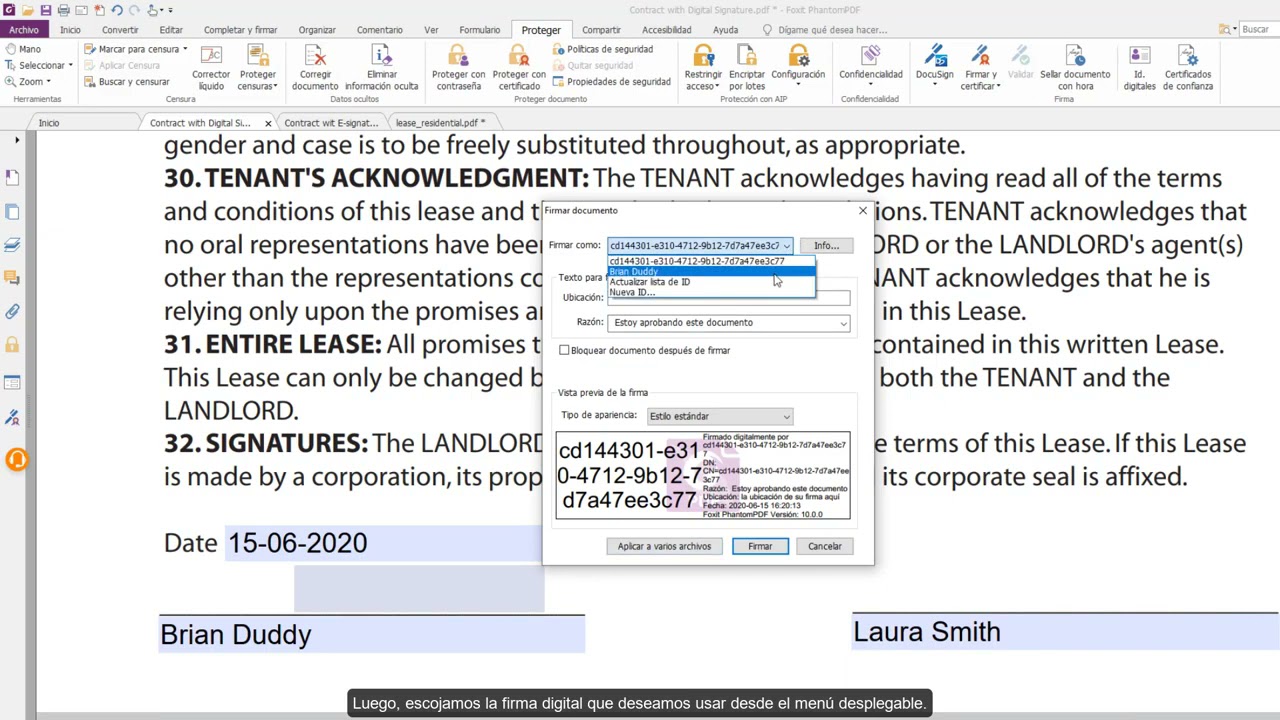Click the Info... button
1280x720 pixels.
[x=826, y=245]
